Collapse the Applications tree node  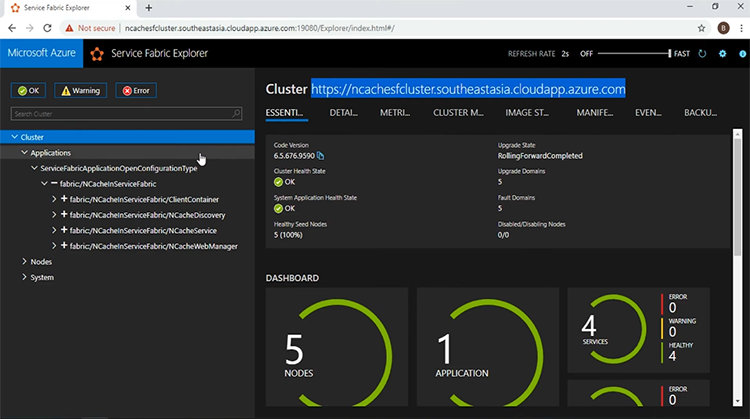point(24,153)
